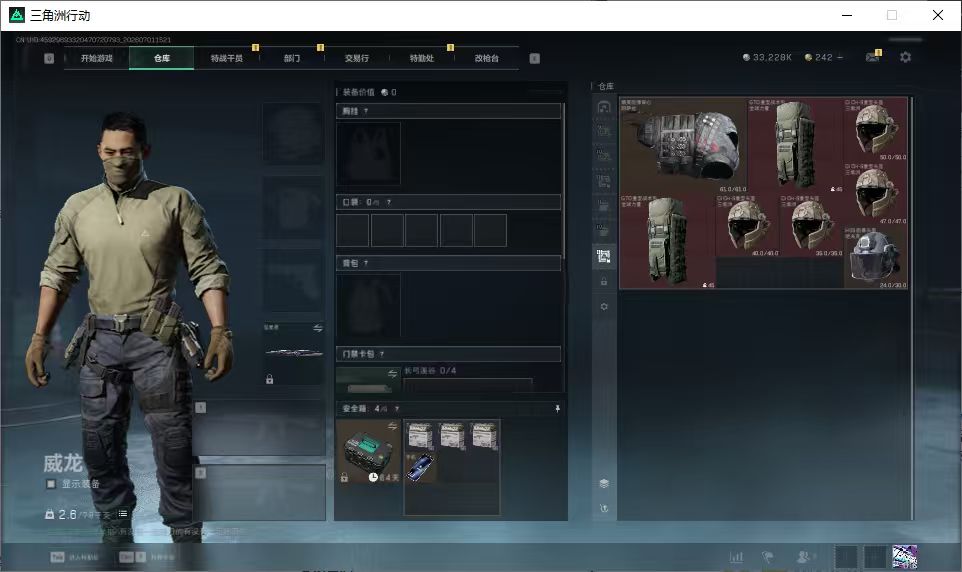The width and height of the screenshot is (962, 572).
Task: Open the statistics bar chart icon
Action: [736, 557]
